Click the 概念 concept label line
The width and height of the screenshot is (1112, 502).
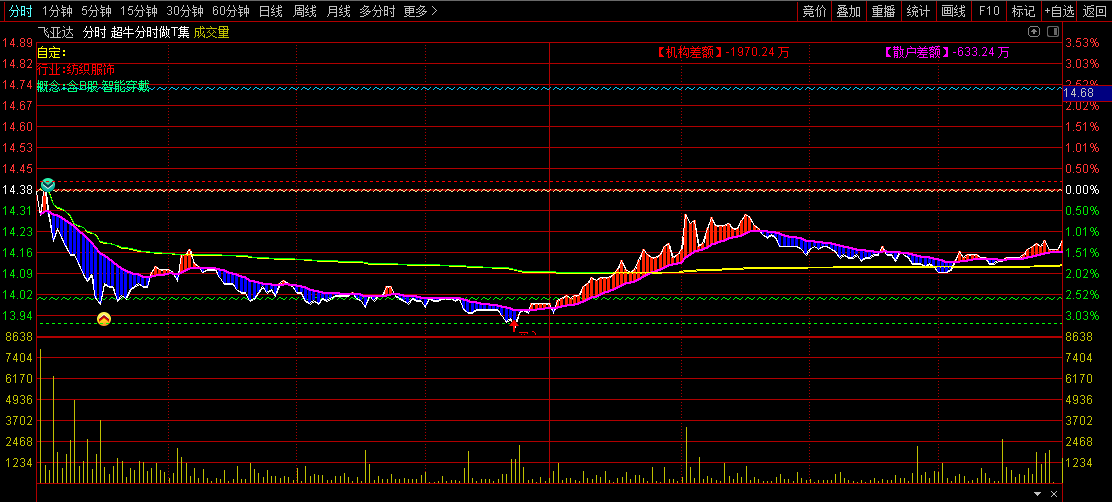click(93, 87)
